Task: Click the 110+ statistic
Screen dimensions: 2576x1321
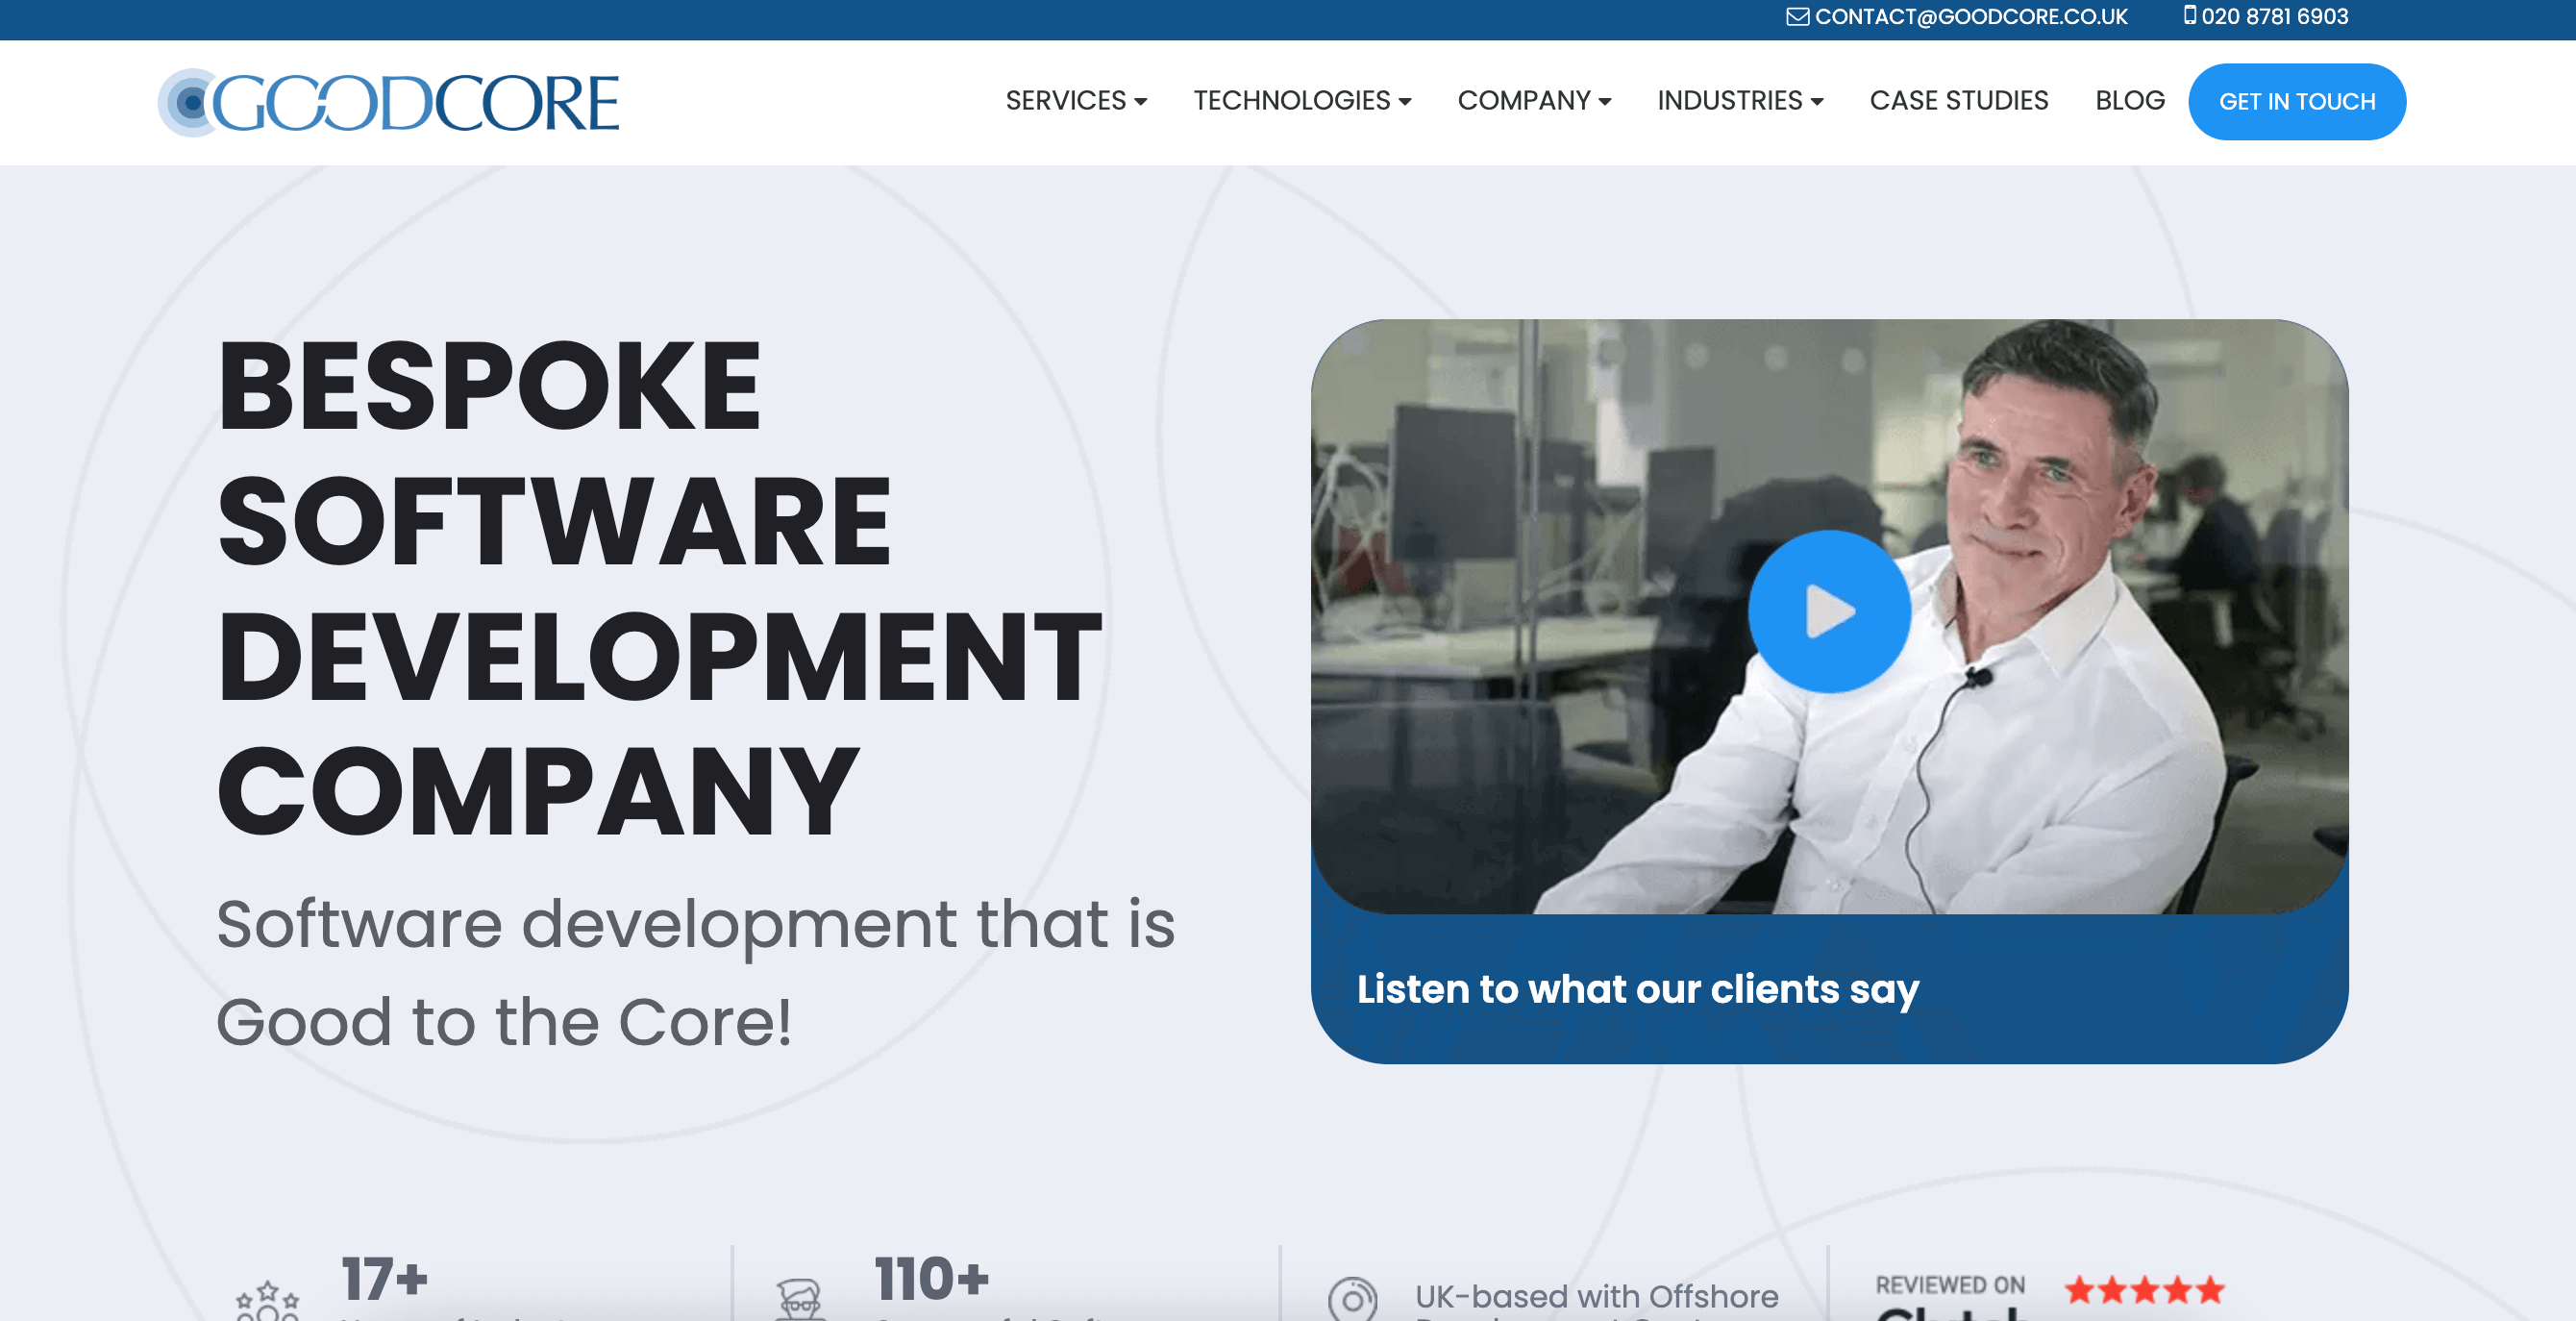Action: (931, 1279)
